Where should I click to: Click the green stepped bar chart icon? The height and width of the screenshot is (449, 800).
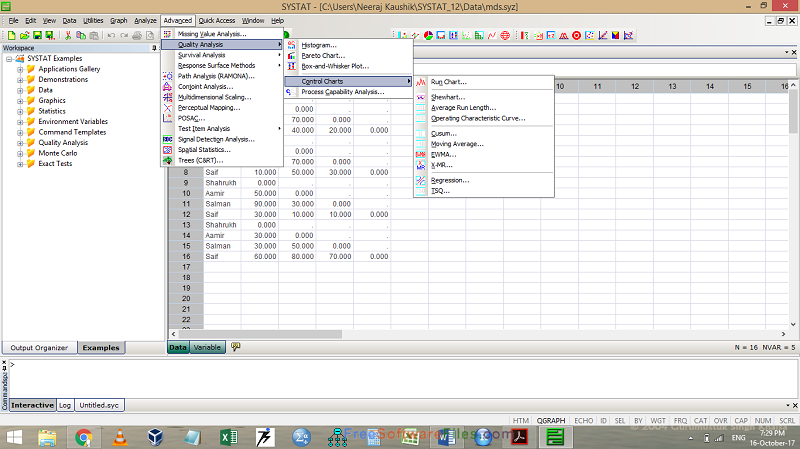click(479, 35)
